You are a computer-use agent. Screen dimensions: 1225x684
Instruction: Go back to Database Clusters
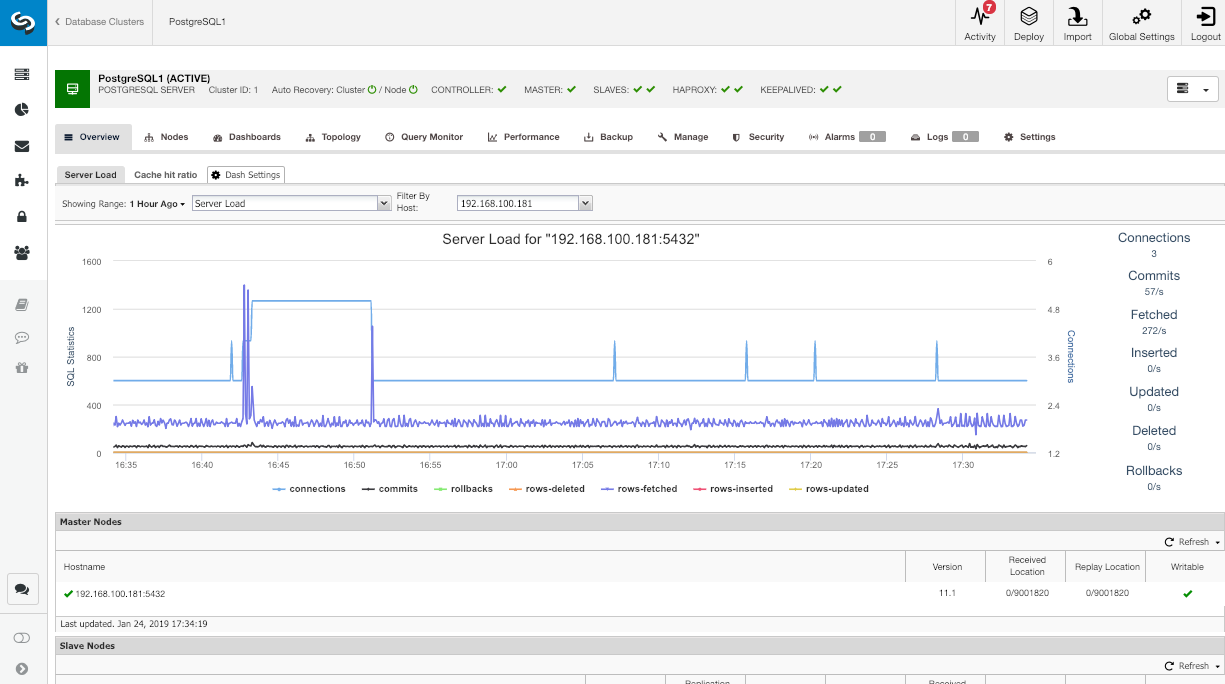[99, 22]
